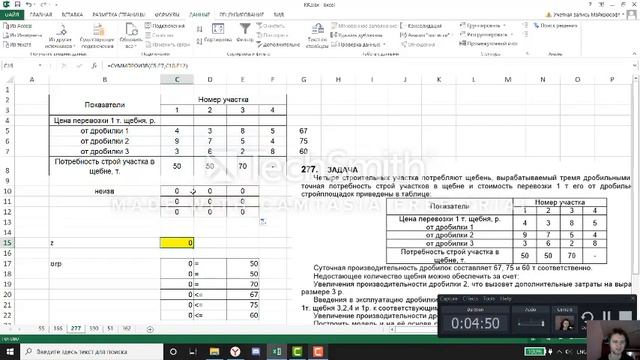Open the Name Box dropdown arrow

40,66
